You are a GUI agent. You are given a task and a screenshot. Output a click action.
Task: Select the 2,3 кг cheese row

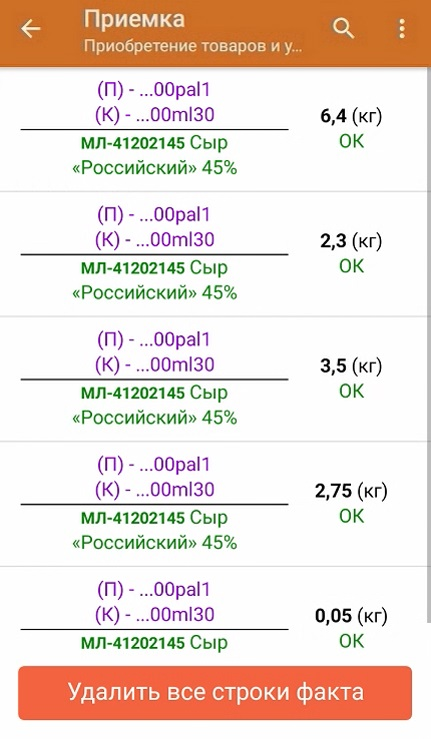click(216, 254)
